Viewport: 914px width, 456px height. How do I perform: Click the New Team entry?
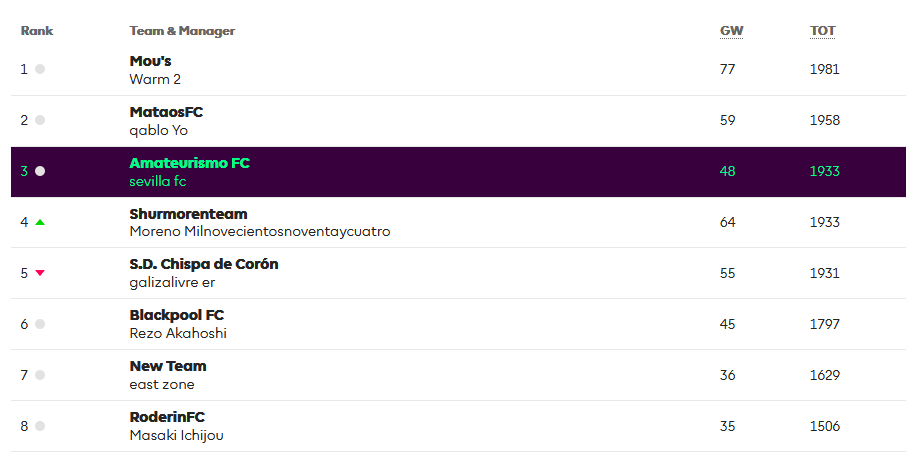(168, 366)
